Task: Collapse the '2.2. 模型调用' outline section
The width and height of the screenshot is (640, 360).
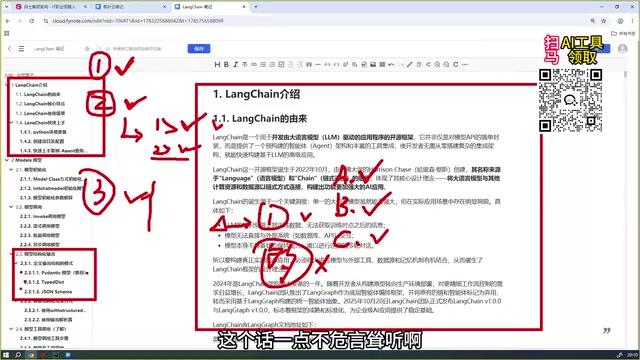Action: tap(11, 207)
